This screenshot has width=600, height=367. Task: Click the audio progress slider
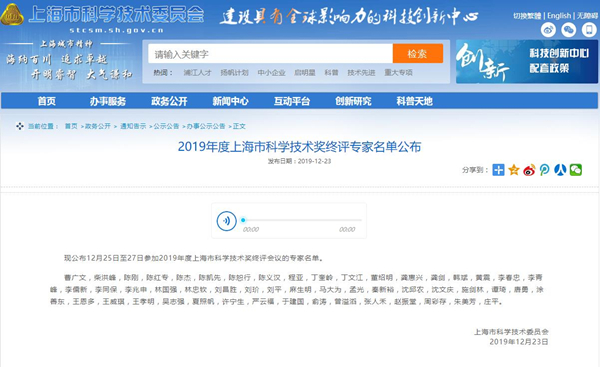tap(302, 220)
